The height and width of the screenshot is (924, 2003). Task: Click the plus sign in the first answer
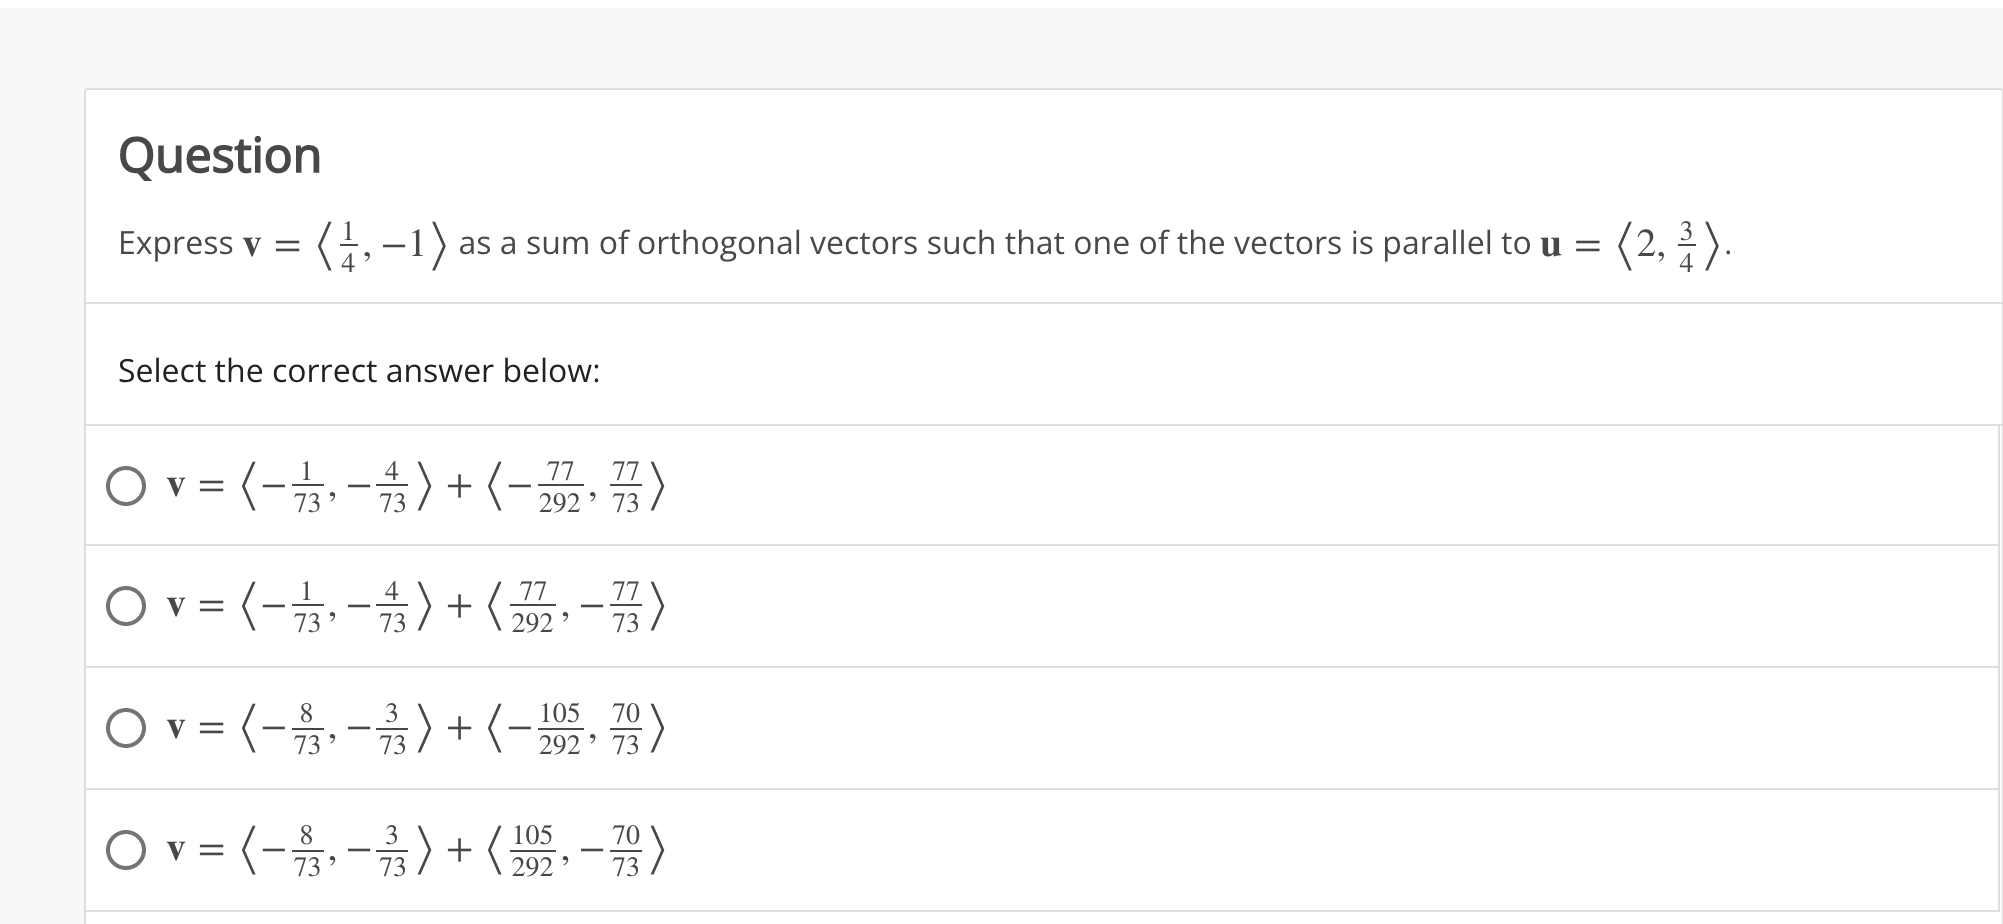click(x=459, y=487)
